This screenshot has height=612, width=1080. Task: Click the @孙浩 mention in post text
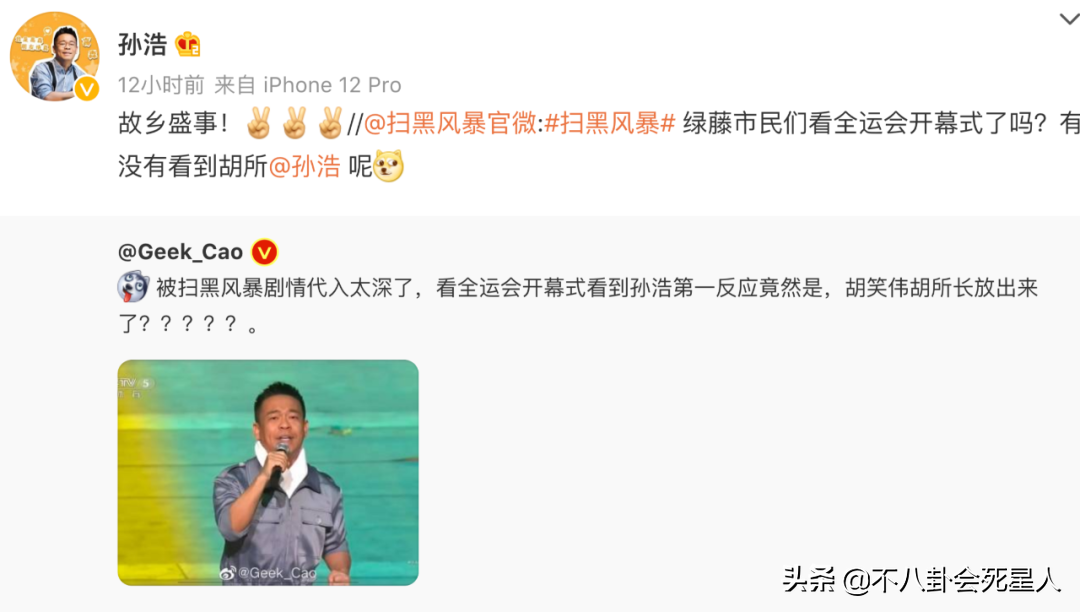(x=304, y=166)
